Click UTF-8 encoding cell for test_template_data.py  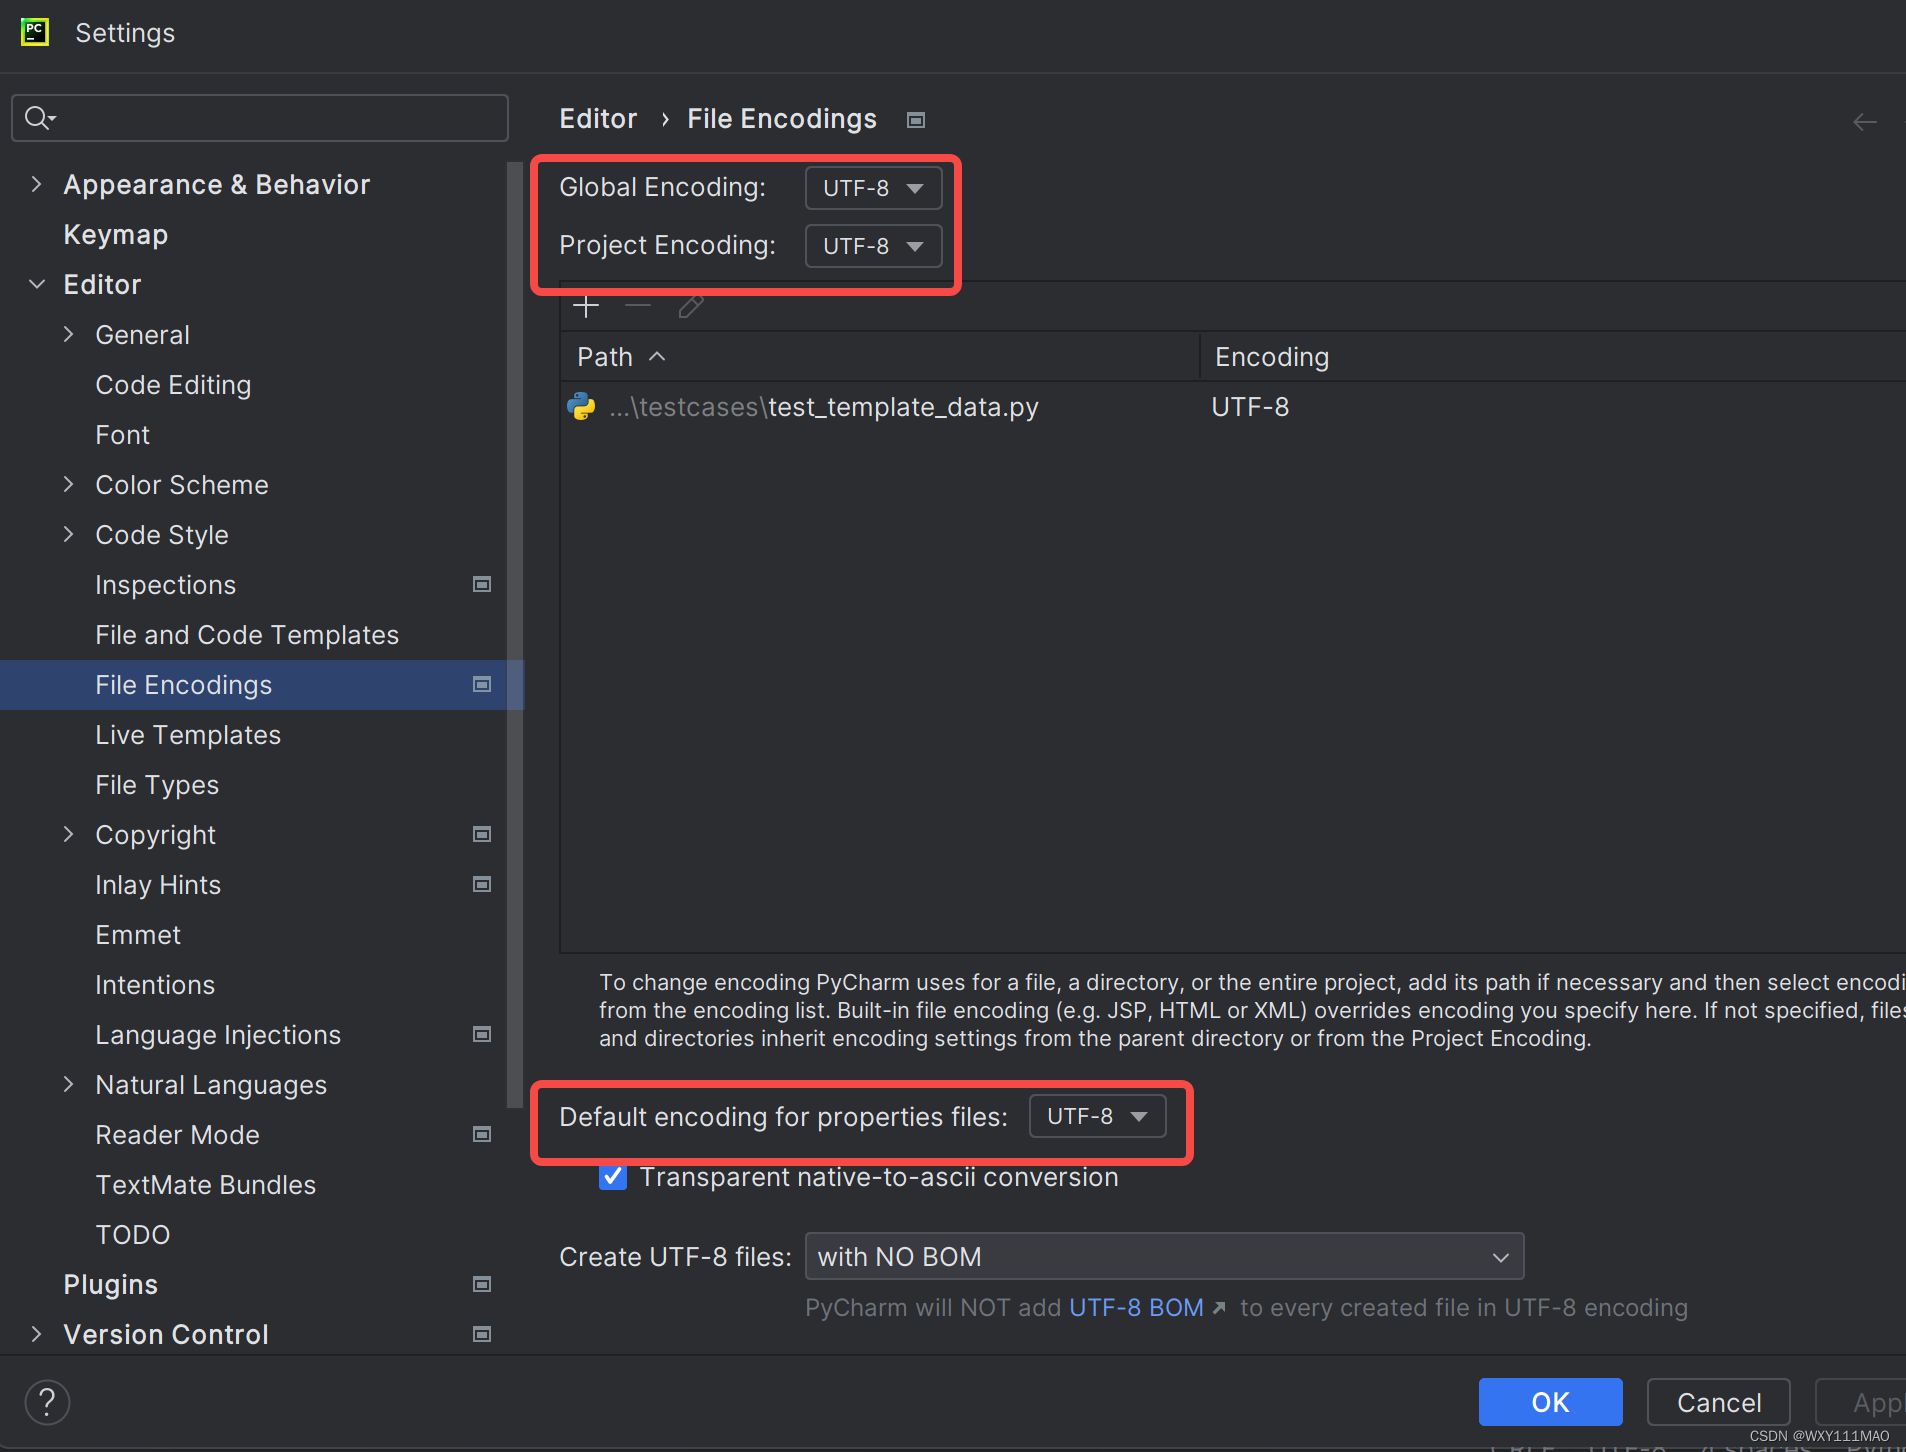coord(1250,407)
